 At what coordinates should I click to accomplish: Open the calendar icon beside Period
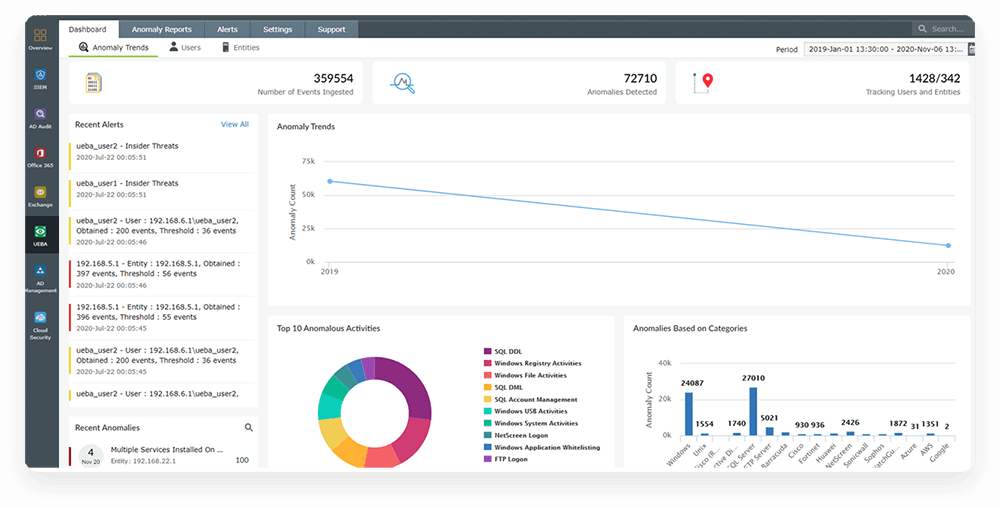tap(972, 49)
